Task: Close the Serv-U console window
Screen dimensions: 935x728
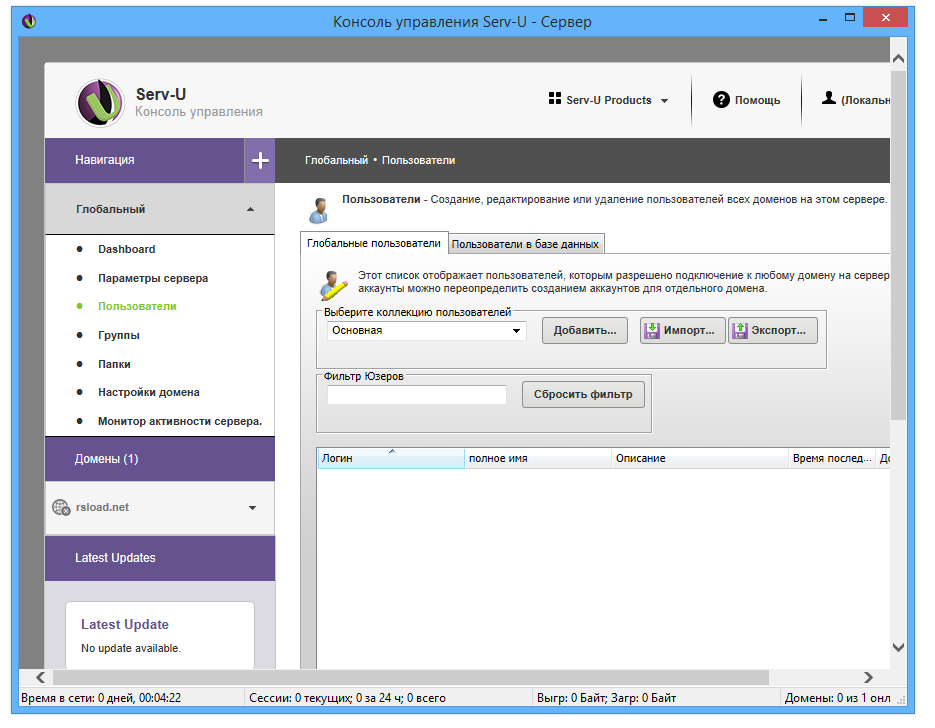Action: click(886, 18)
